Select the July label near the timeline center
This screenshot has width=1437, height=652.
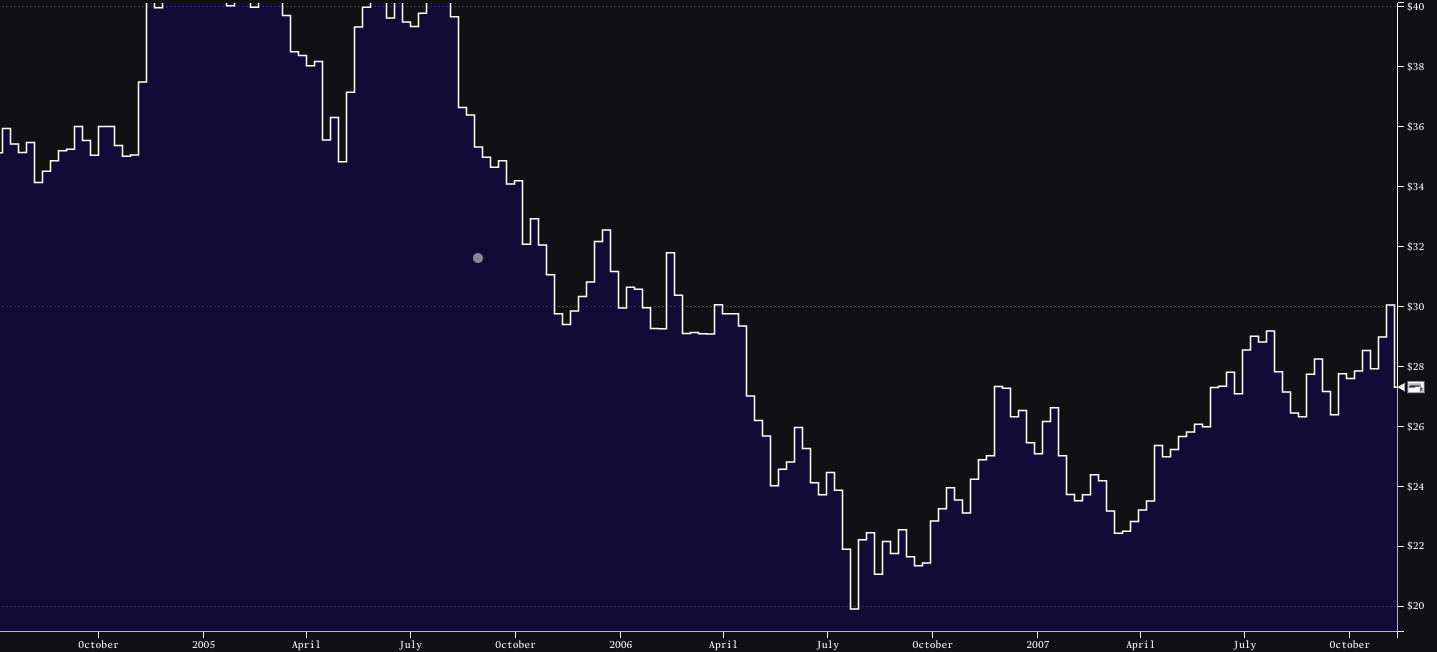coord(828,644)
